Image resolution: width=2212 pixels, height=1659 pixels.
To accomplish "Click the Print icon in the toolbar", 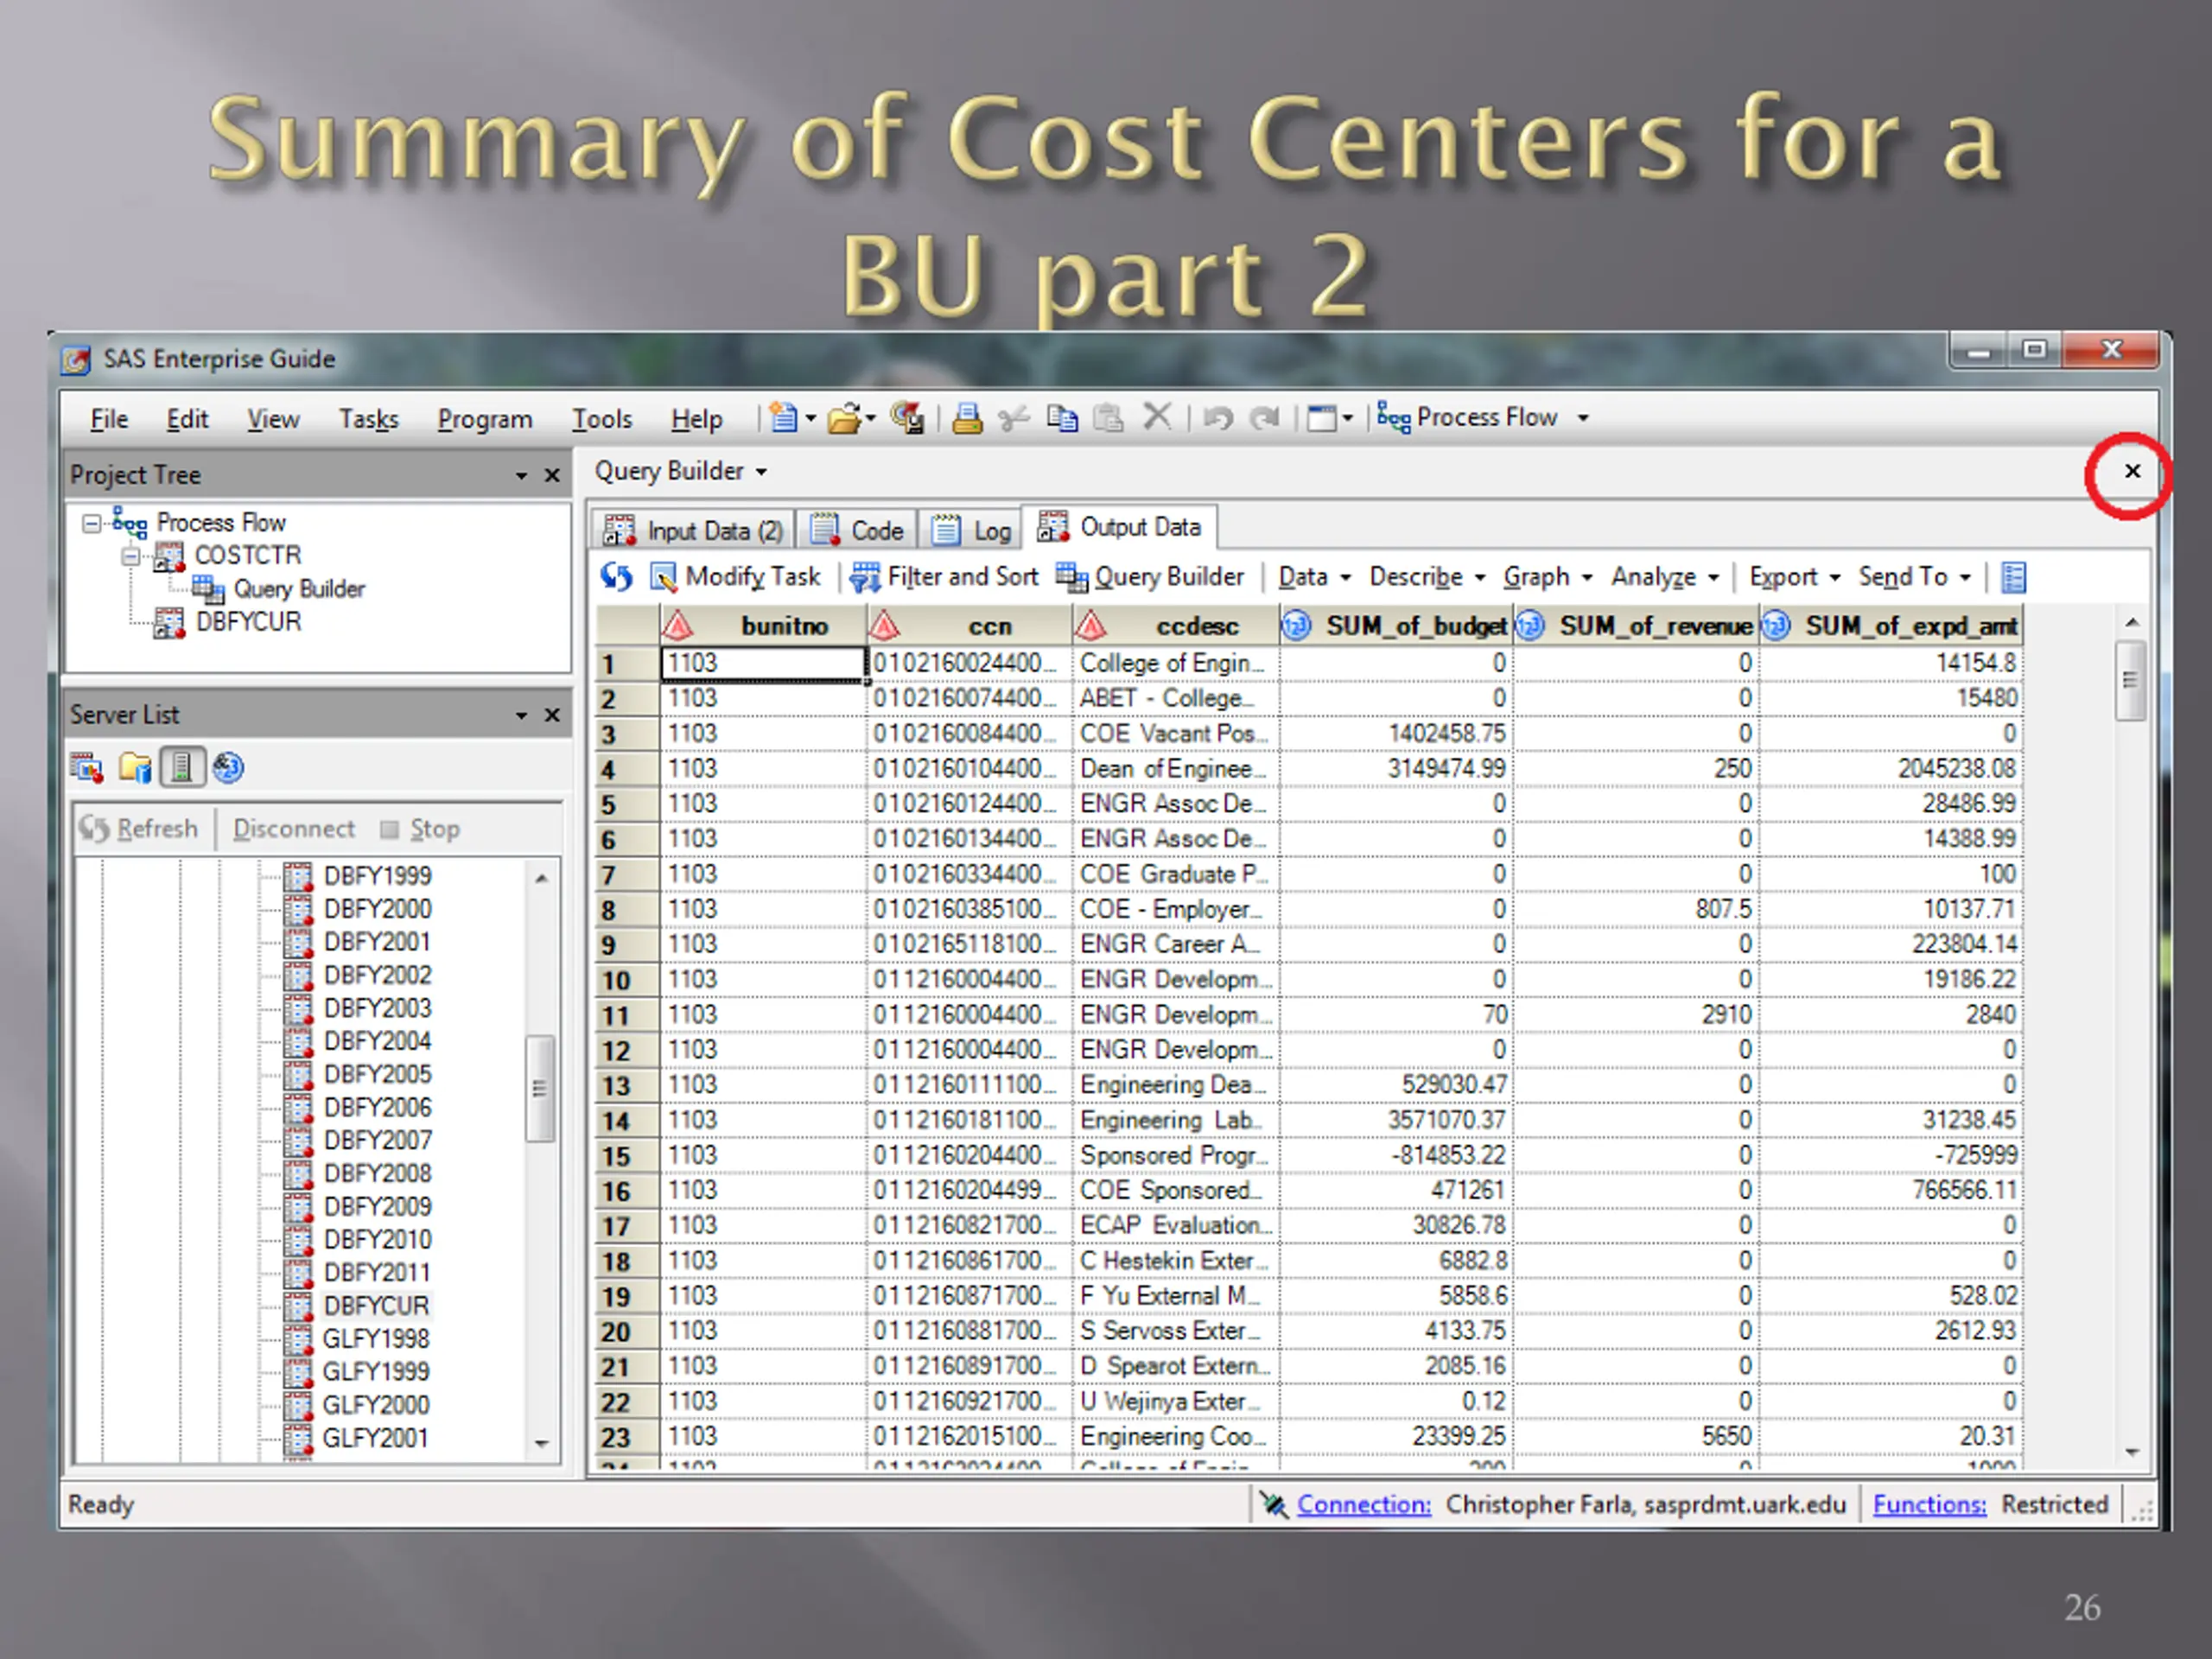I will click(x=966, y=418).
